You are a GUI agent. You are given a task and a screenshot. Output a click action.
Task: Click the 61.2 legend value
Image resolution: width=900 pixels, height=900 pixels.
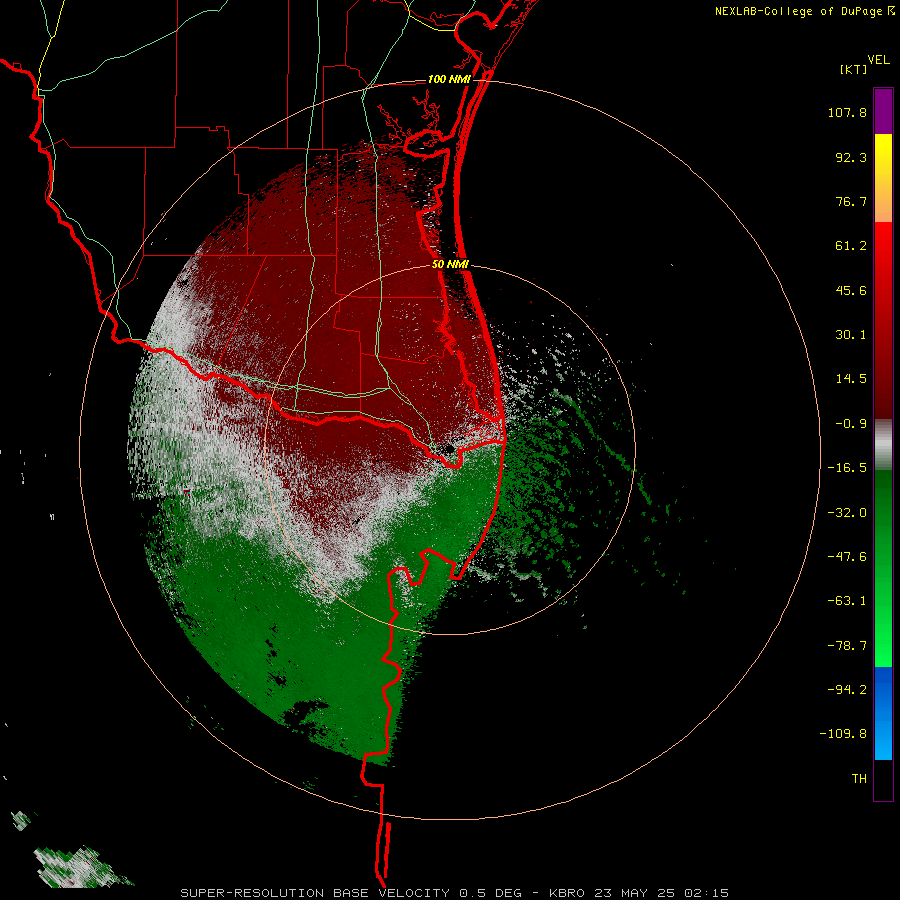click(851, 246)
